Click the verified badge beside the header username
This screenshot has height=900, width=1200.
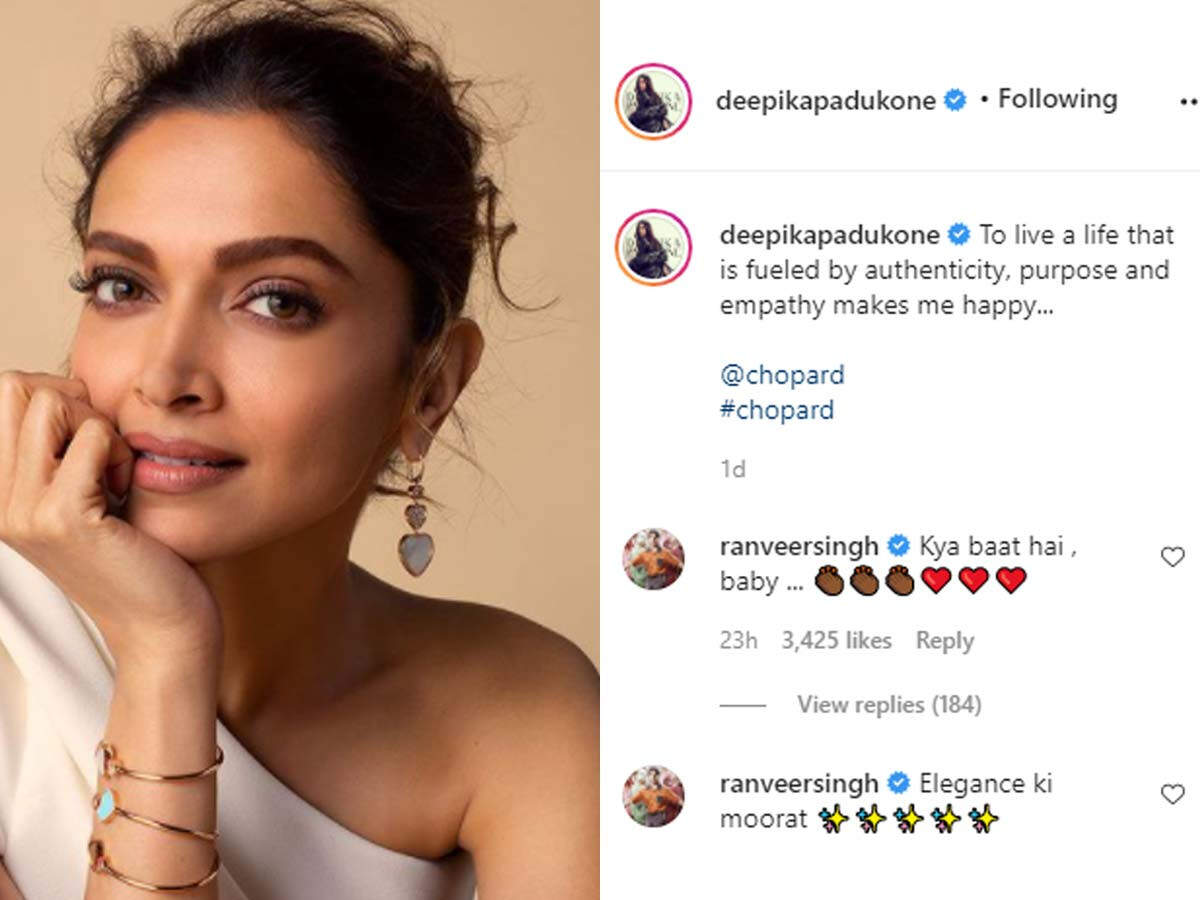point(955,100)
